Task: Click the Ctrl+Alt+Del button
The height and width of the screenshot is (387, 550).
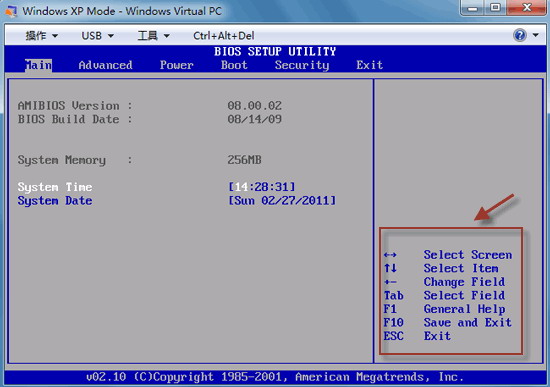Action: pyautogui.click(x=224, y=35)
